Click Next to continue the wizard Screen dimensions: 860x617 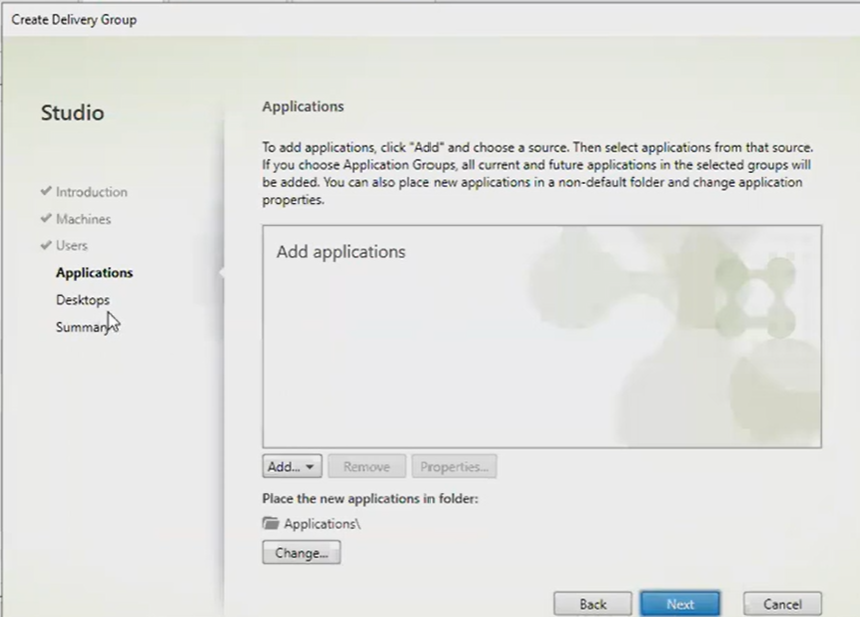pyautogui.click(x=680, y=604)
